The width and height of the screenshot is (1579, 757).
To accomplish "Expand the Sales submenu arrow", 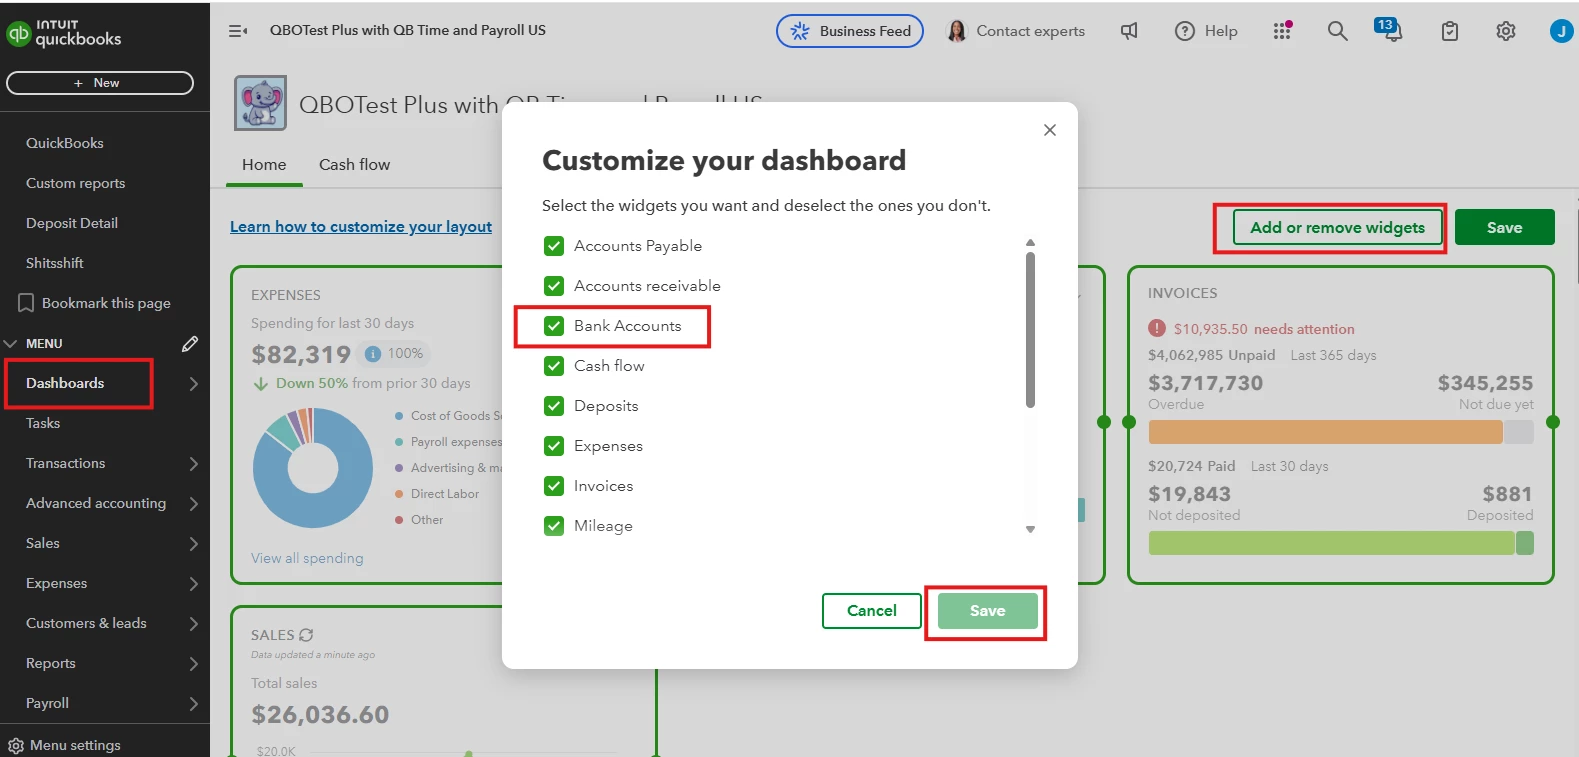I will (193, 543).
